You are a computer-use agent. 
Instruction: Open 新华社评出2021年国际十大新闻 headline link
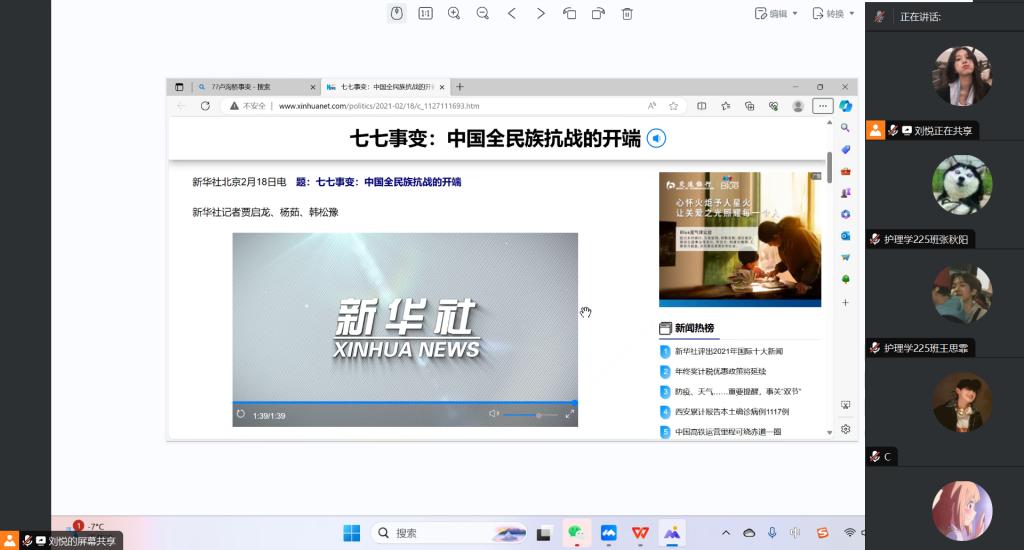coord(729,351)
